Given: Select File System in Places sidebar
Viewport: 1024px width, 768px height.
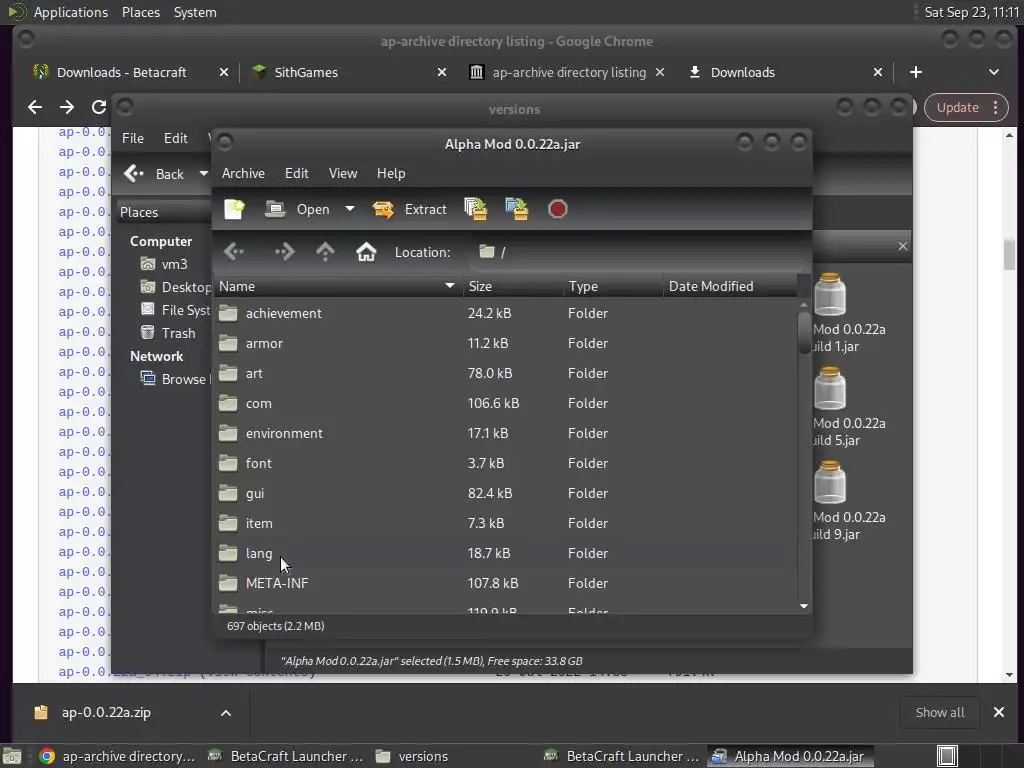Looking at the screenshot, I should (x=175, y=310).
